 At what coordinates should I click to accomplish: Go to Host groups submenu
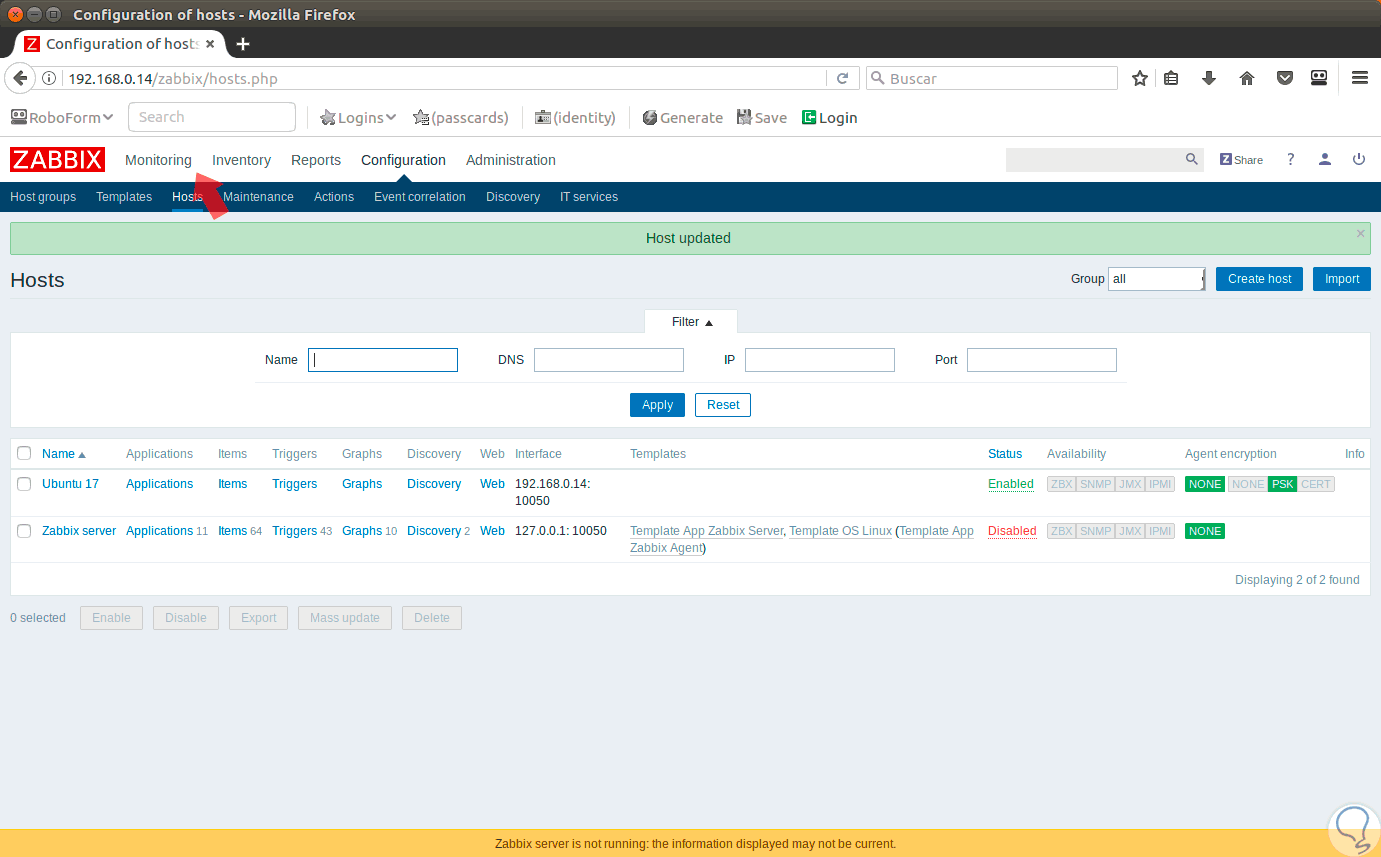tap(43, 197)
